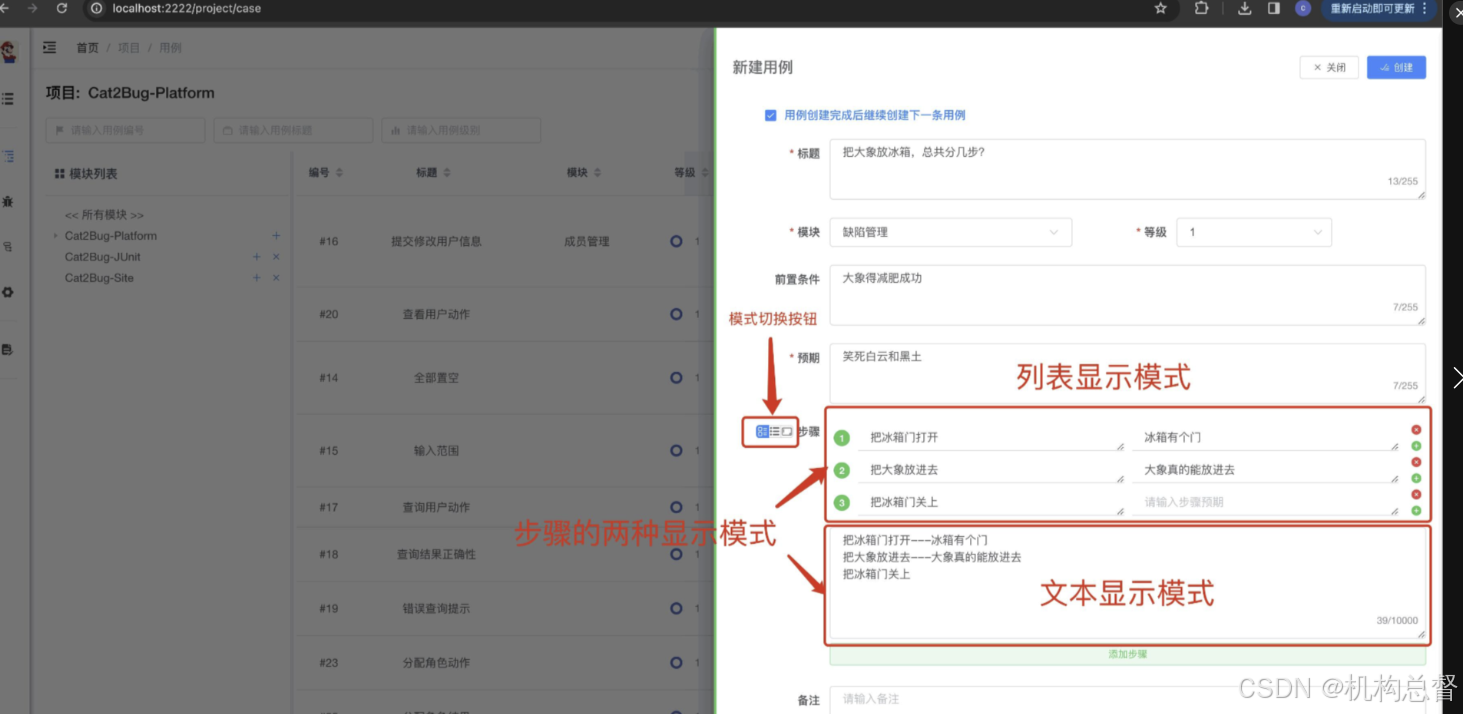This screenshot has height=714, width=1463.
Task: Click the 重新启动即可更新 update button
Action: click(x=1379, y=8)
